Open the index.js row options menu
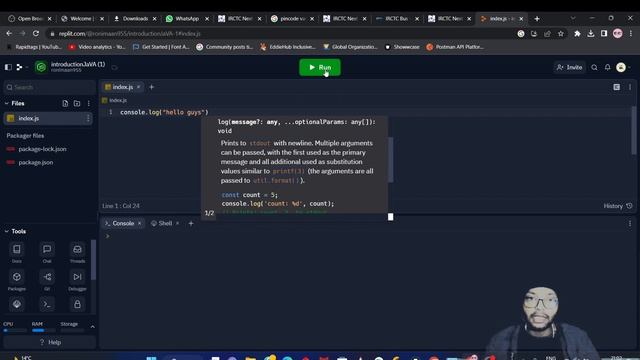The height and width of the screenshot is (360, 640). coord(88,118)
